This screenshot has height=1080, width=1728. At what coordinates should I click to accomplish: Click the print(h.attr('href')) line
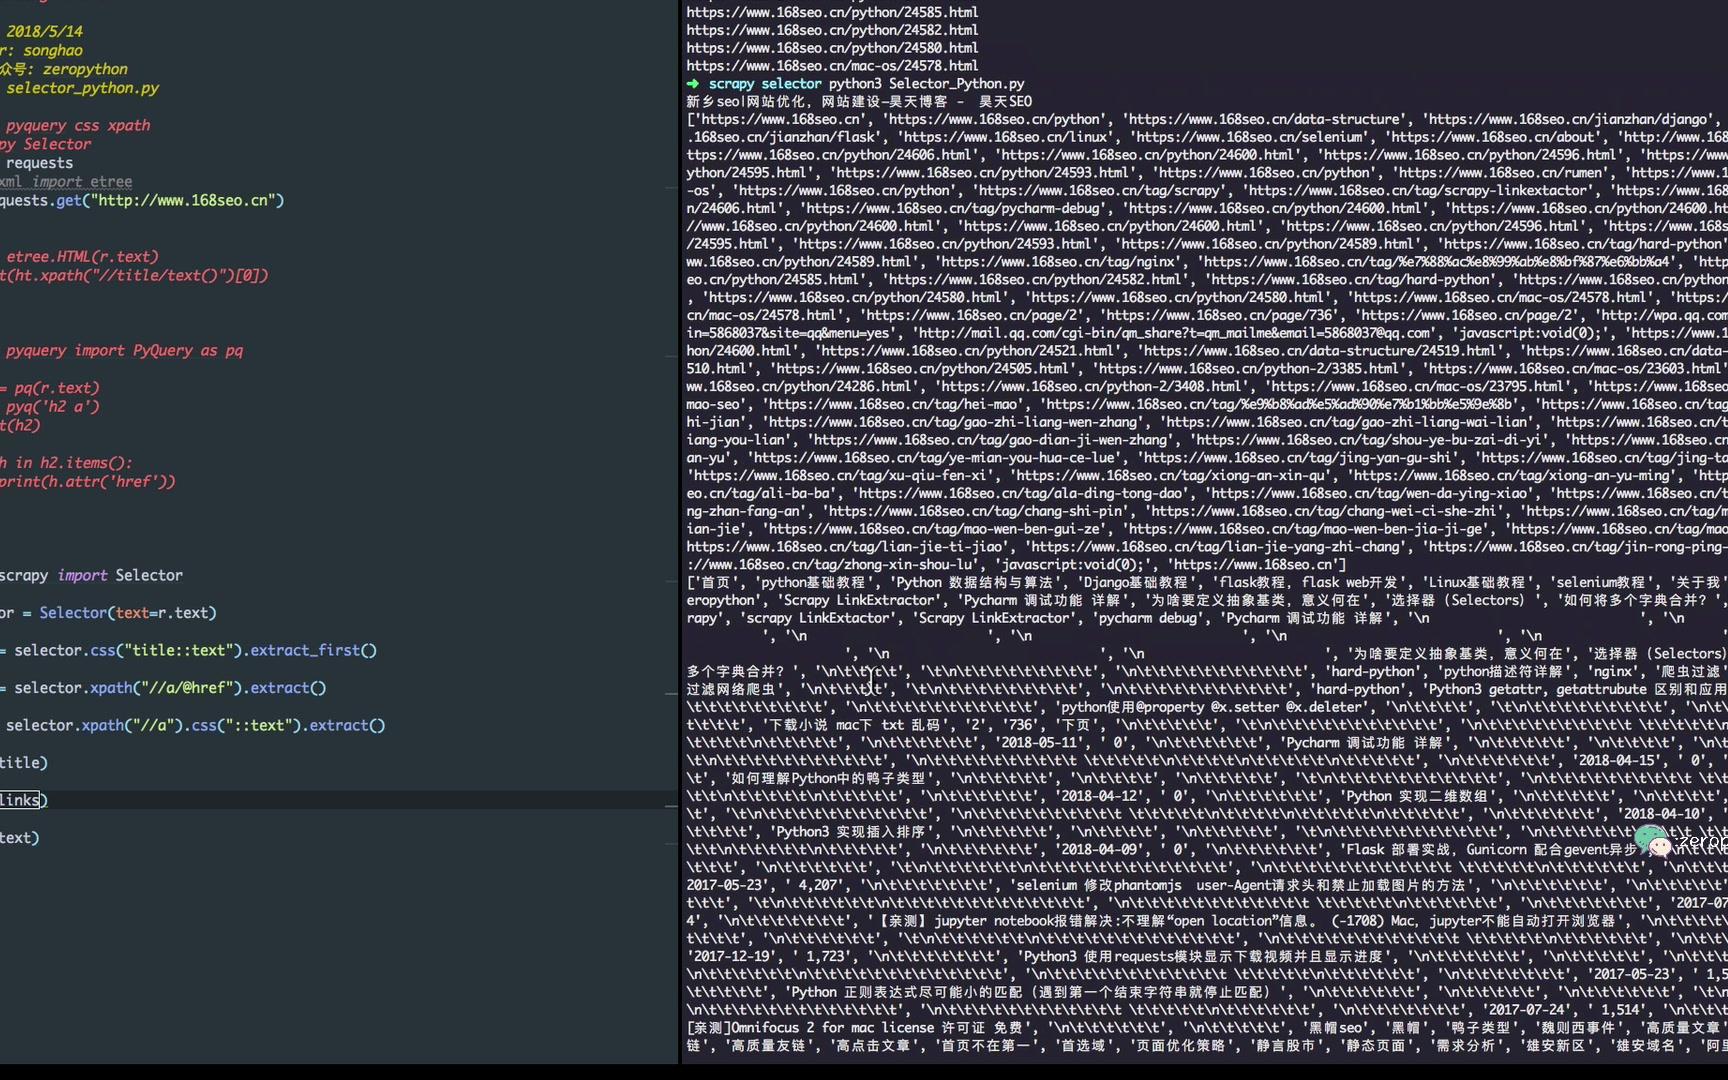(88, 481)
